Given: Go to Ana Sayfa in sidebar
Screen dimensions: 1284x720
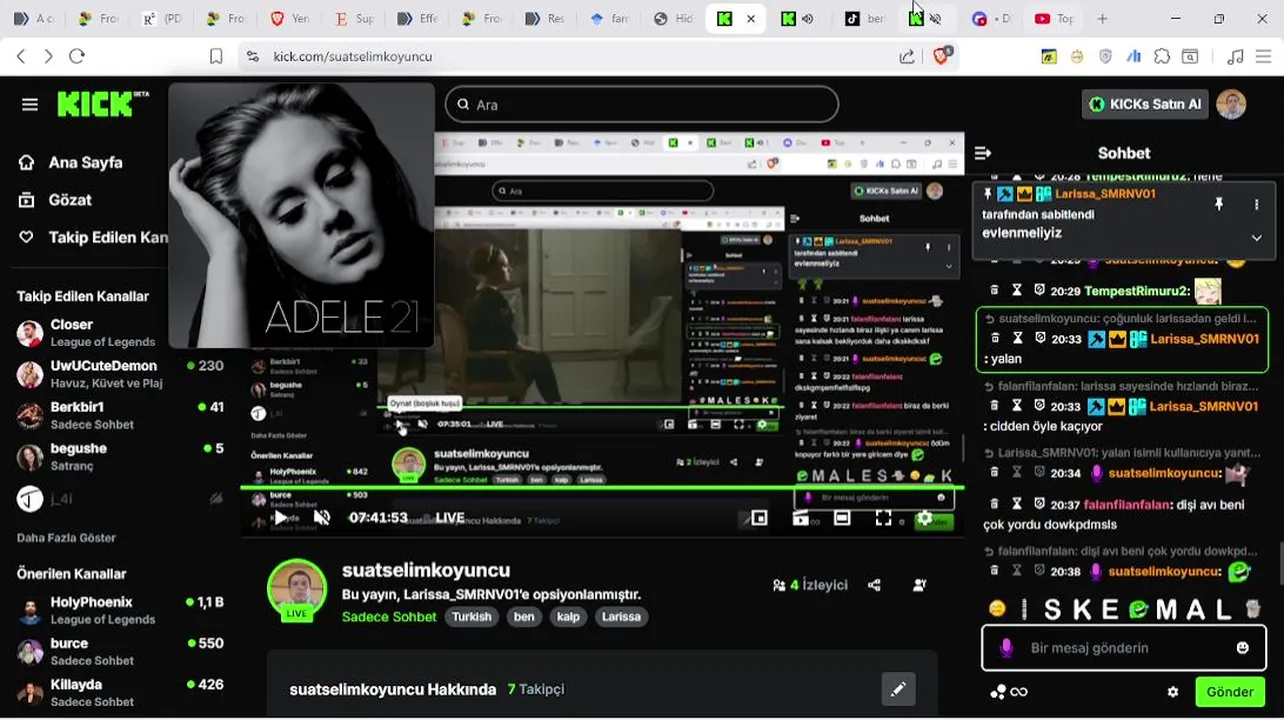Looking at the screenshot, I should pyautogui.click(x=72, y=162).
